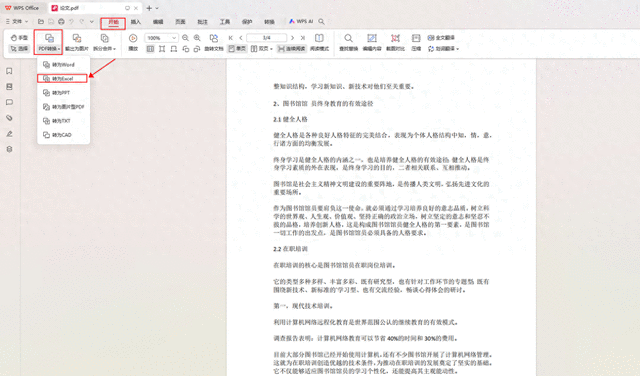The image size is (640, 376).
Task: Choose 转为图片型PDF from the menu
Action: [x=63, y=107]
